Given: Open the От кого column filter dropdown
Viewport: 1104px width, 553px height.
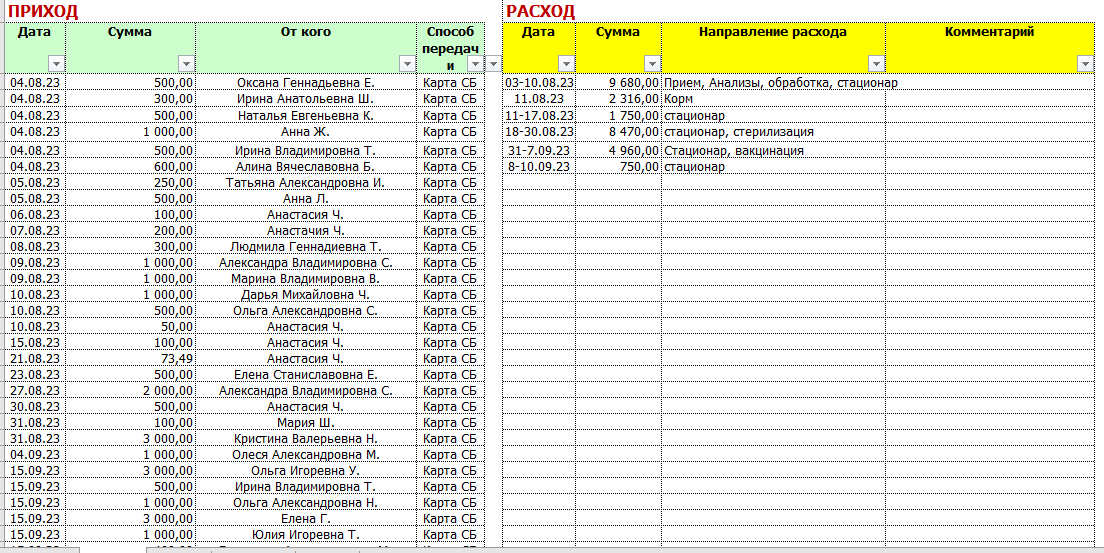Looking at the screenshot, I should tap(407, 63).
